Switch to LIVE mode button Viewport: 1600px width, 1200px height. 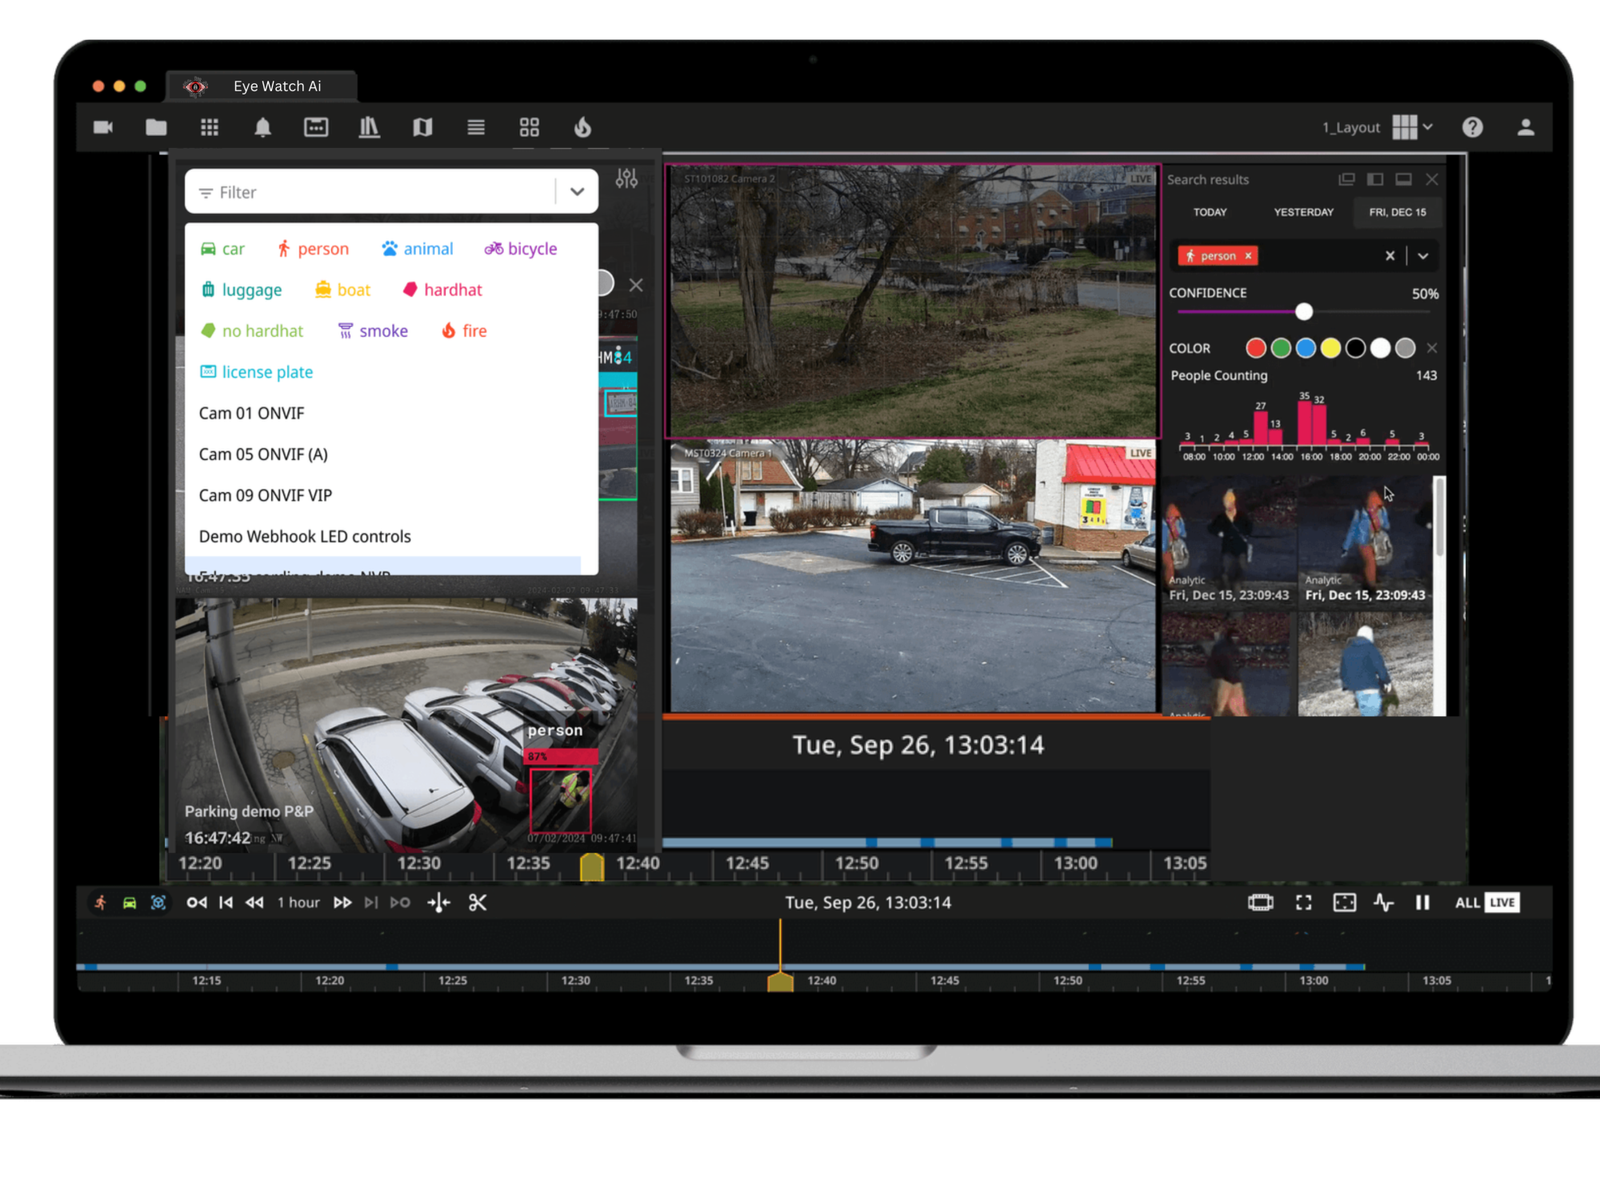pos(1502,903)
